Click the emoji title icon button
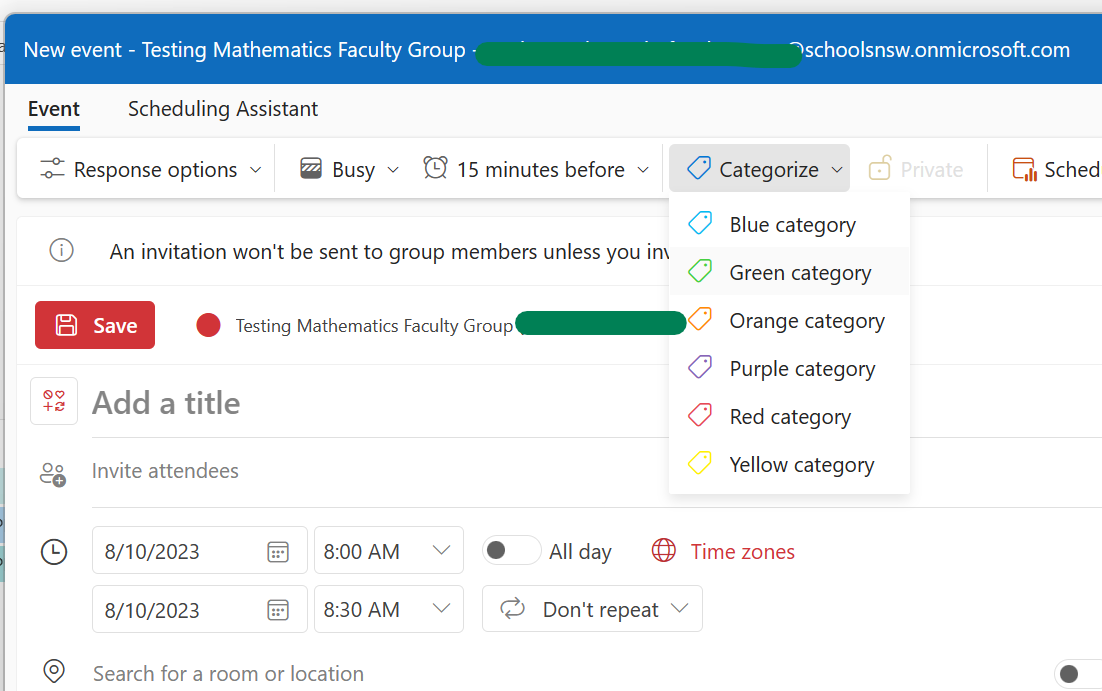The image size is (1102, 691). 54,402
